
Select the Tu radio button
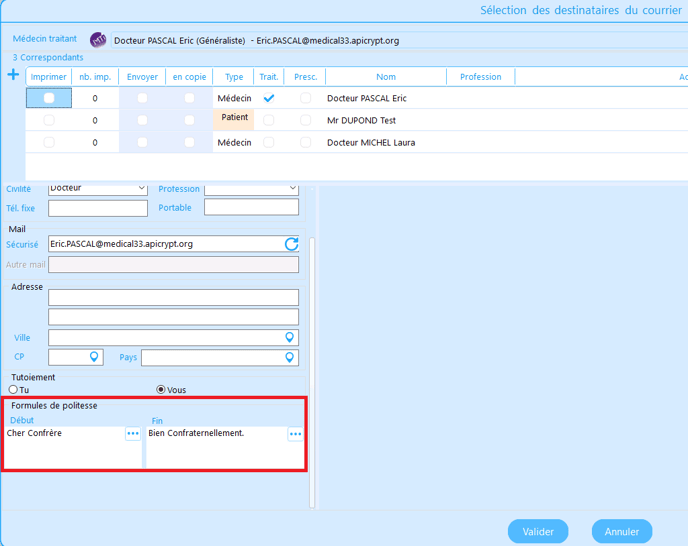[x=13, y=389]
